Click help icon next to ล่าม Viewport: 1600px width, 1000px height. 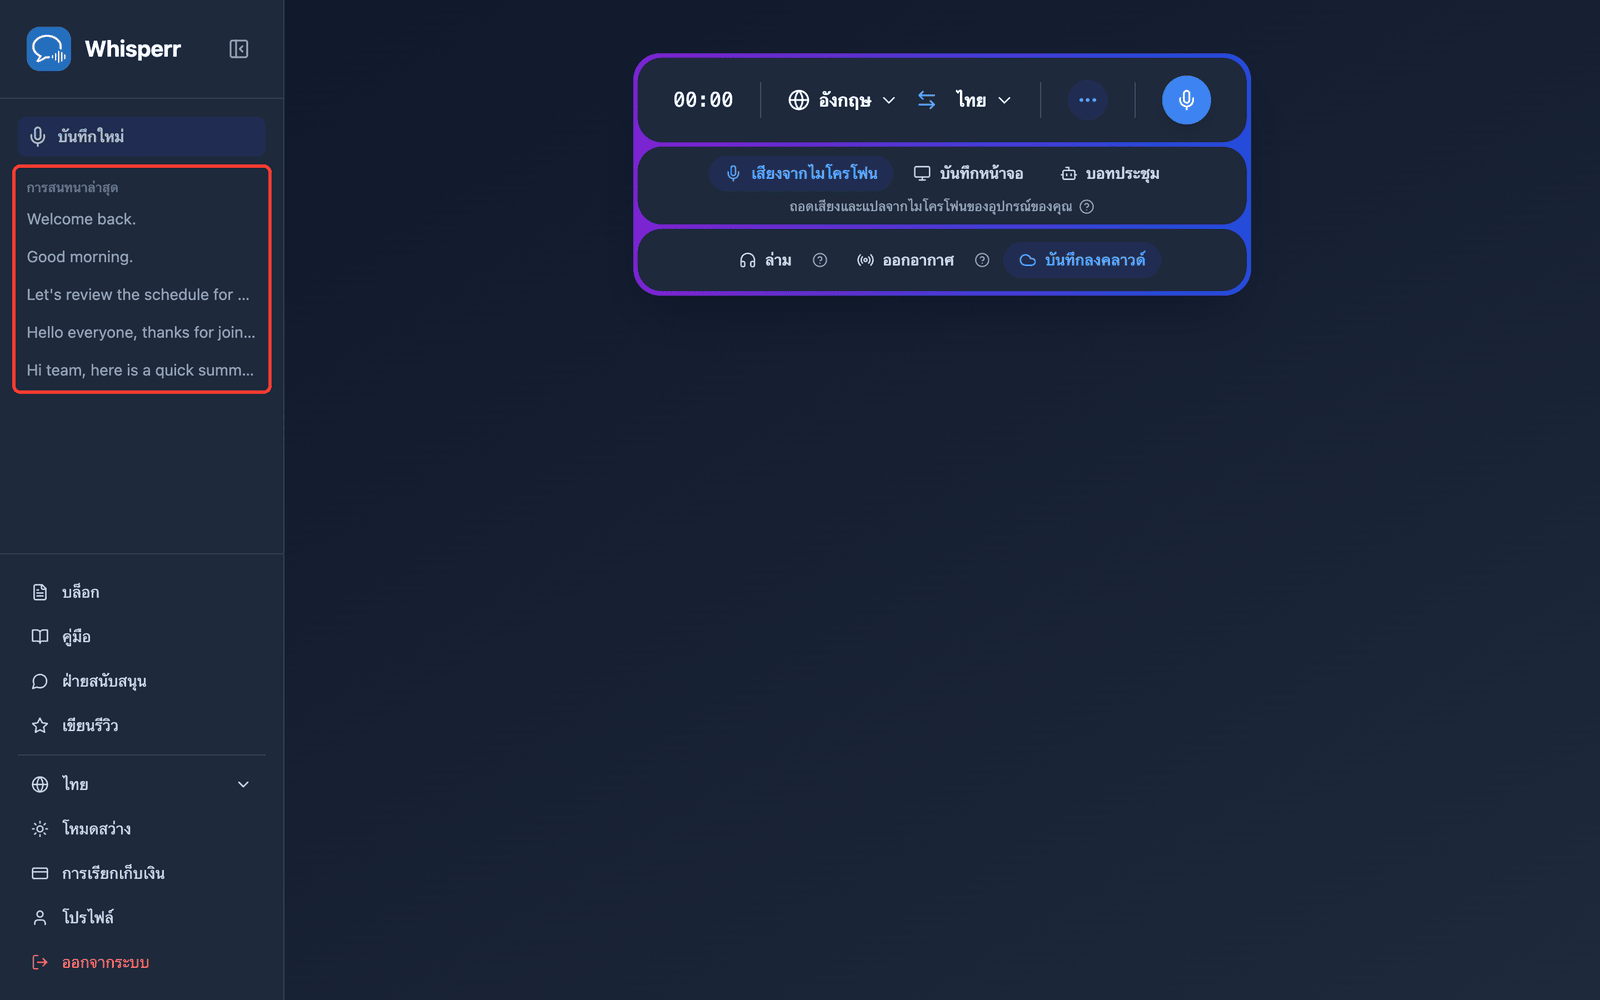(820, 260)
